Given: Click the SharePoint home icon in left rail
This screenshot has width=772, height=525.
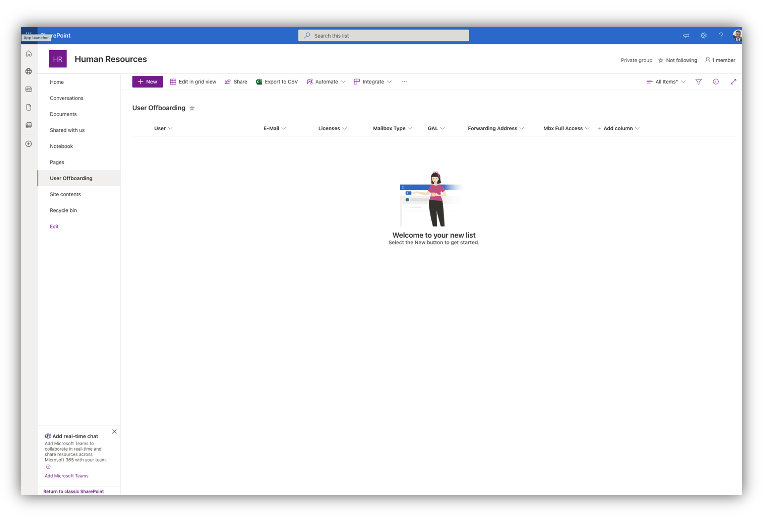Looking at the screenshot, I should pyautogui.click(x=29, y=54).
